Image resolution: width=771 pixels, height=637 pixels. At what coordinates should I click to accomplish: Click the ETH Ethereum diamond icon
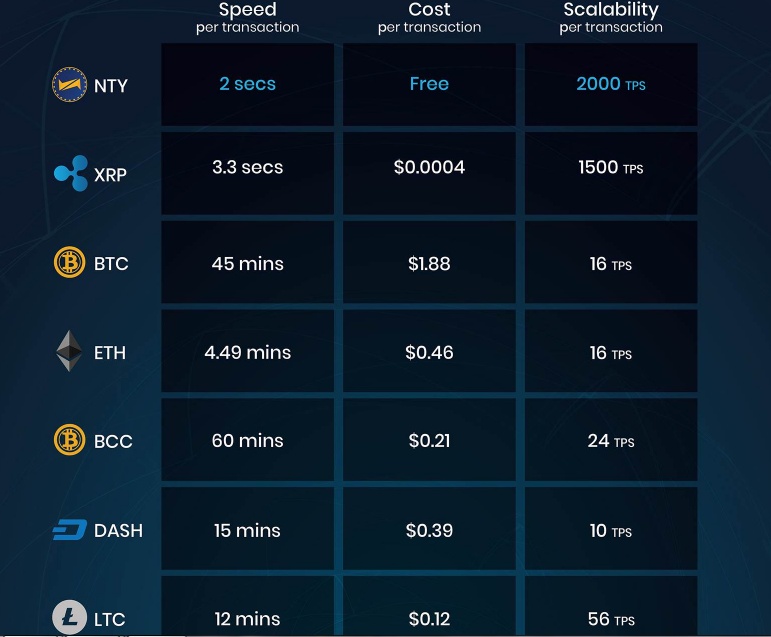(x=69, y=351)
